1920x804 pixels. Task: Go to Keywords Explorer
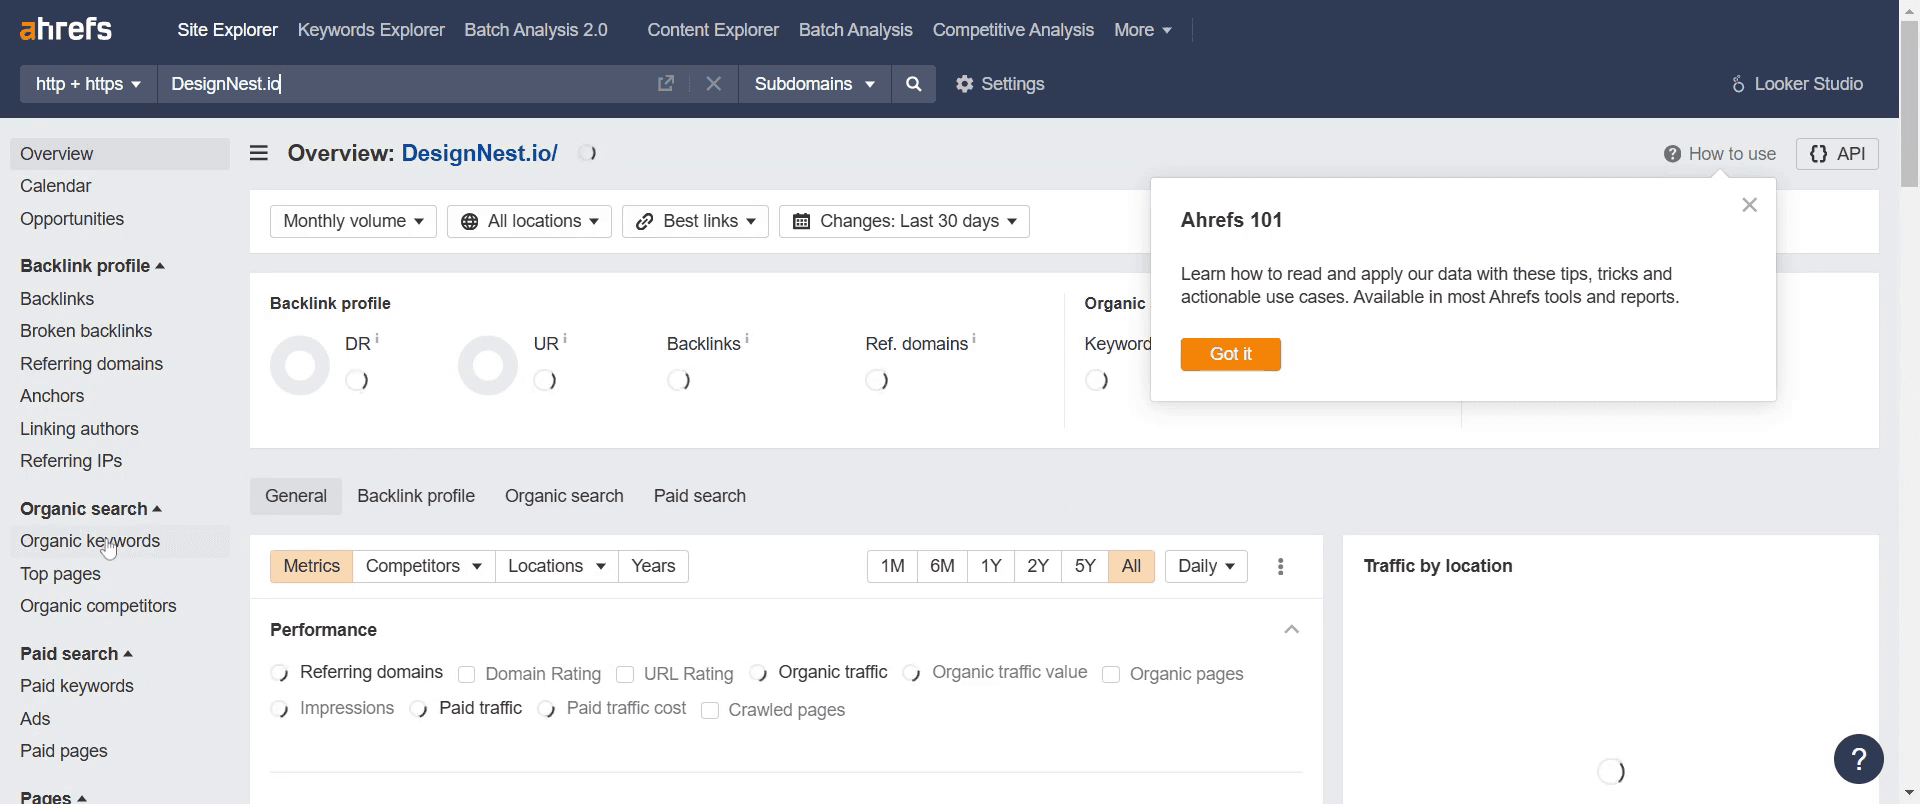(x=371, y=30)
